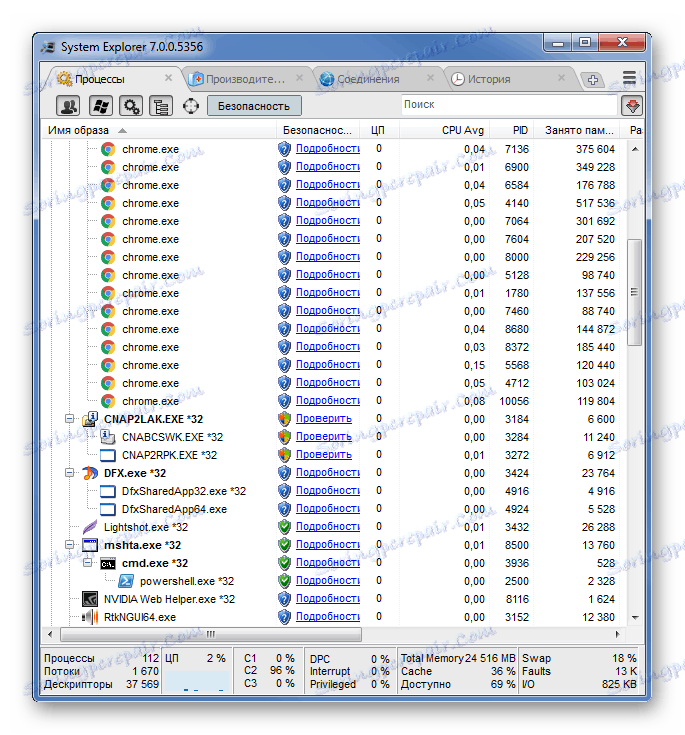Collapse the cmd.exe subtree

88,562
